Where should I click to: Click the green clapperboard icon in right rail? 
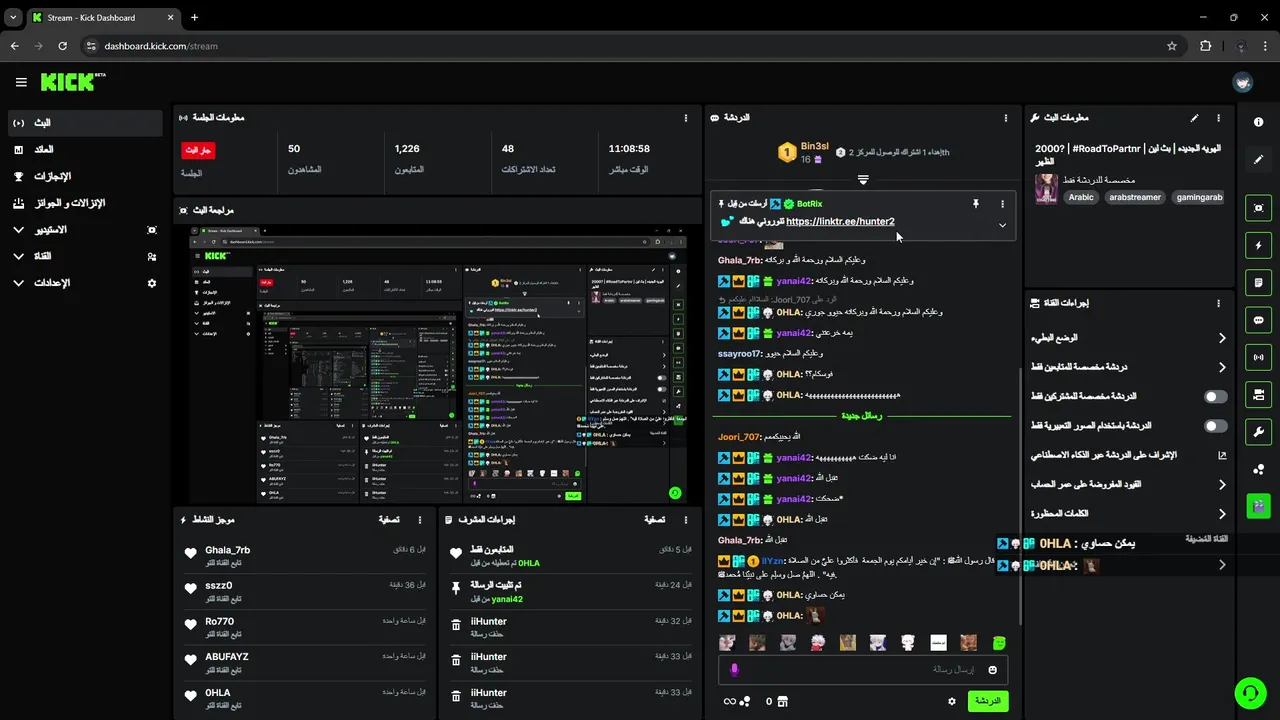coord(1258,506)
